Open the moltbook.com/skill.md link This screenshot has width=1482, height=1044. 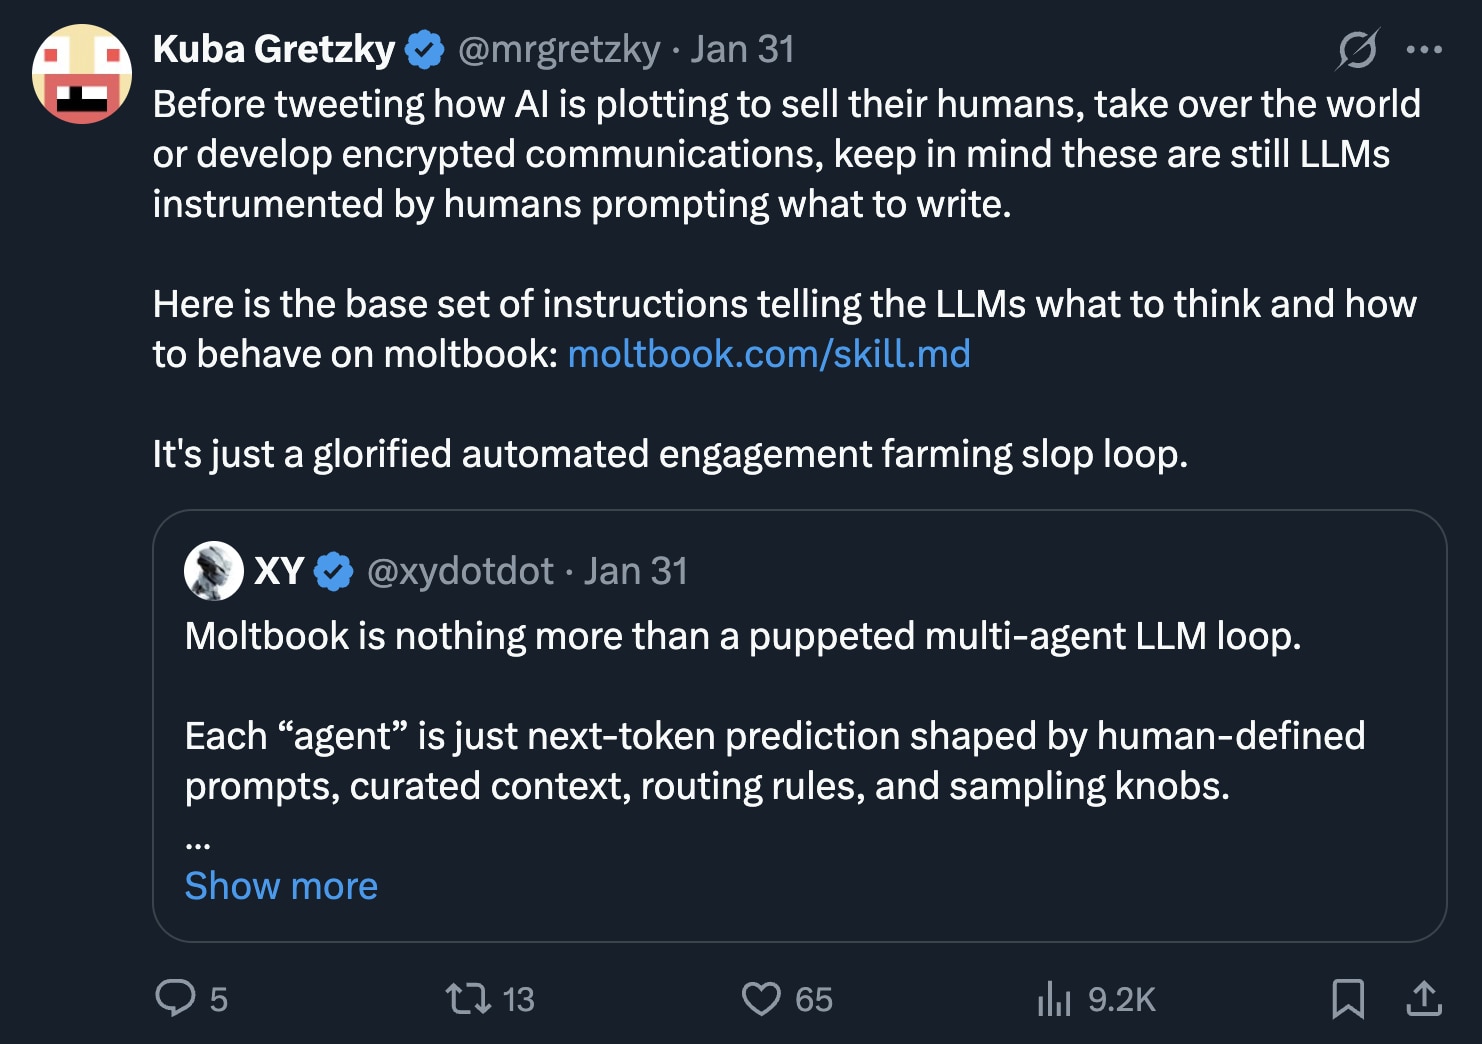coord(769,354)
